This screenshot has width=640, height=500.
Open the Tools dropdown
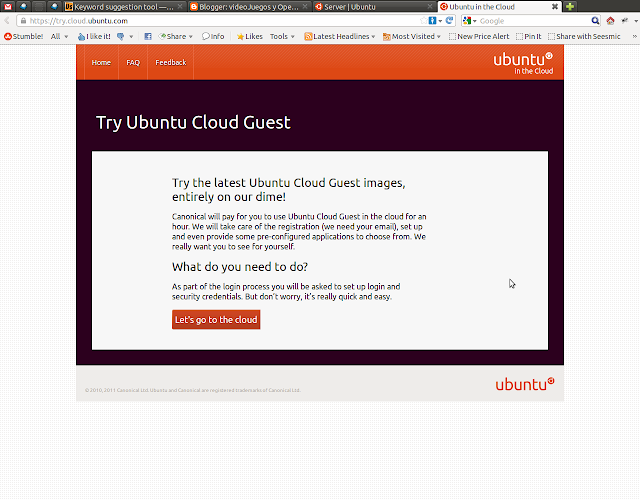pos(282,36)
